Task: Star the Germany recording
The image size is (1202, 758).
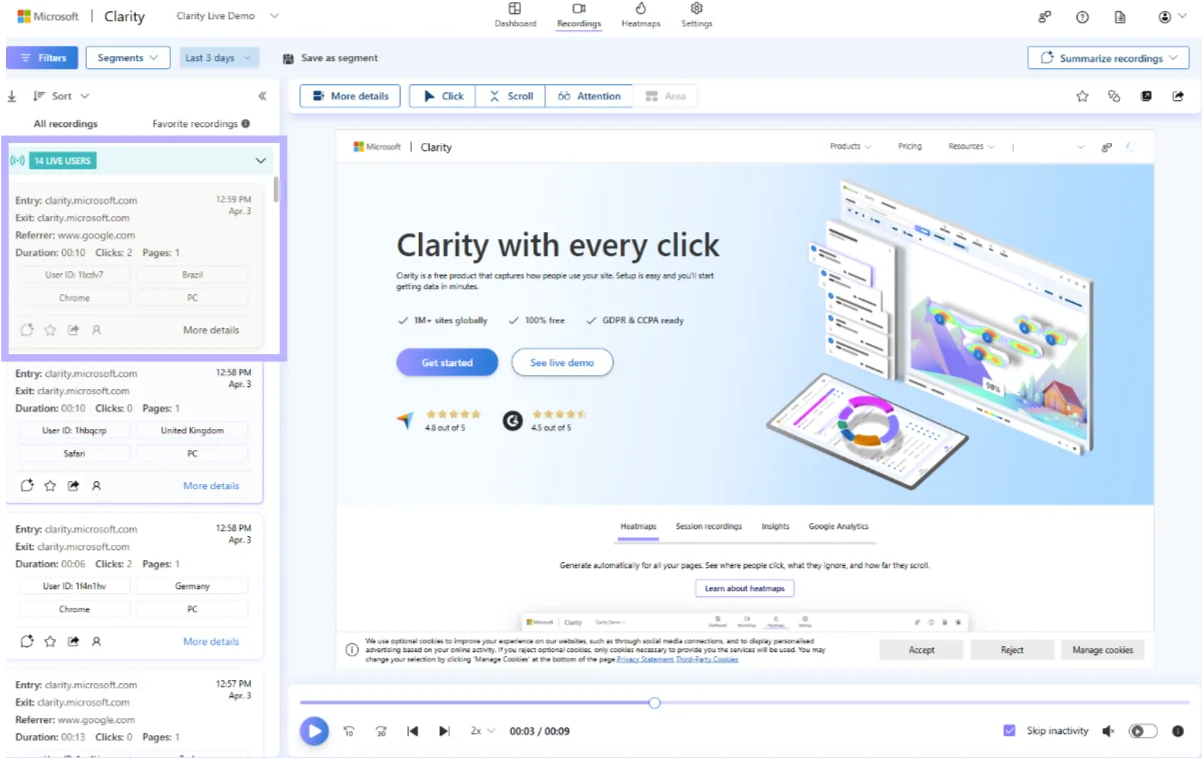Action: click(50, 642)
